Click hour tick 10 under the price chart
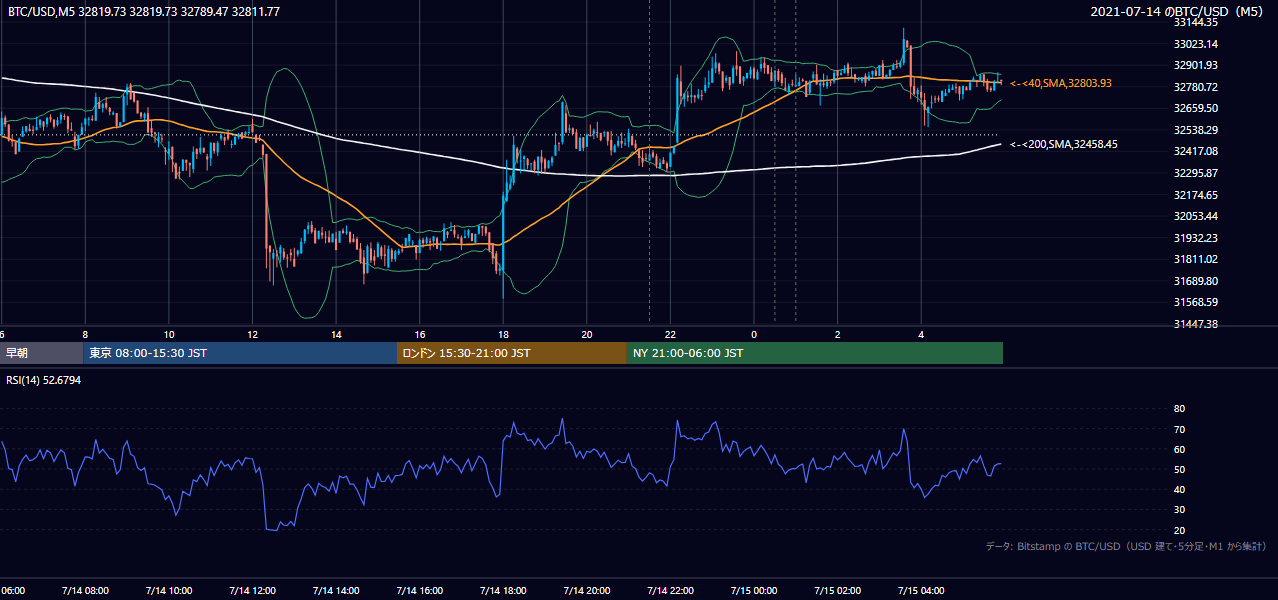Image resolution: width=1278 pixels, height=600 pixels. (169, 334)
